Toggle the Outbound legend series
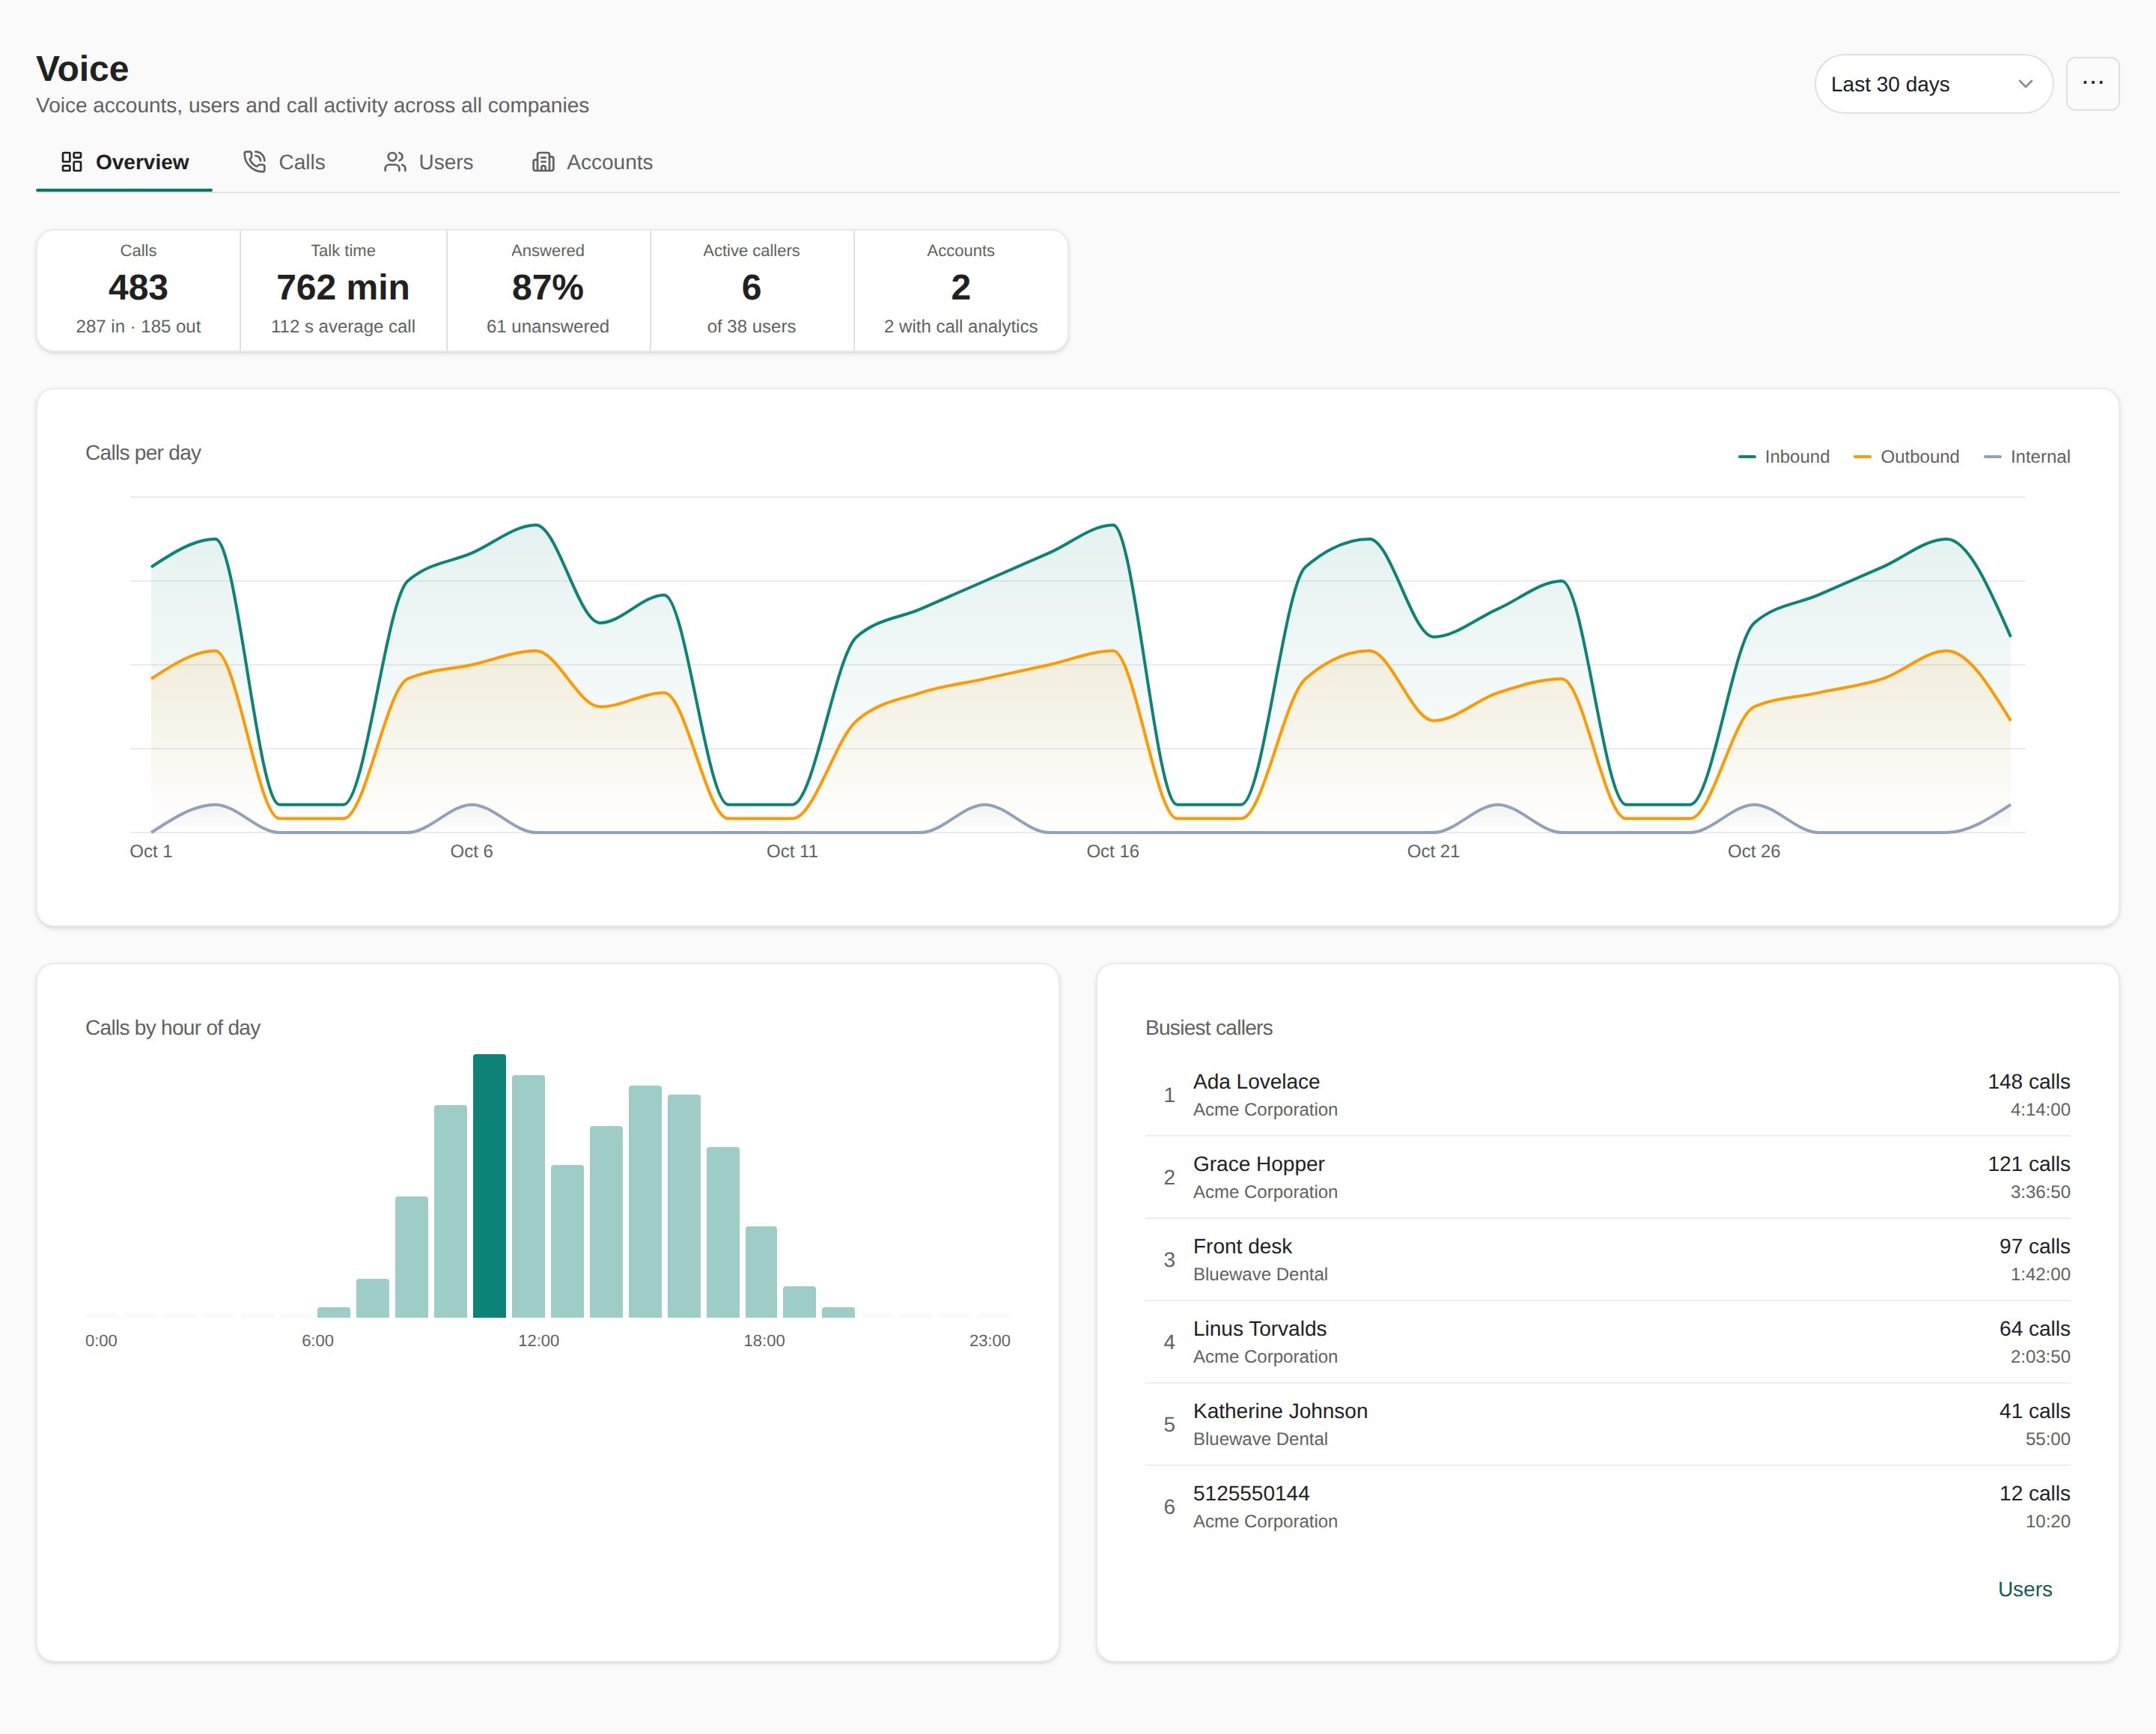The width and height of the screenshot is (2156, 1734). 1906,457
